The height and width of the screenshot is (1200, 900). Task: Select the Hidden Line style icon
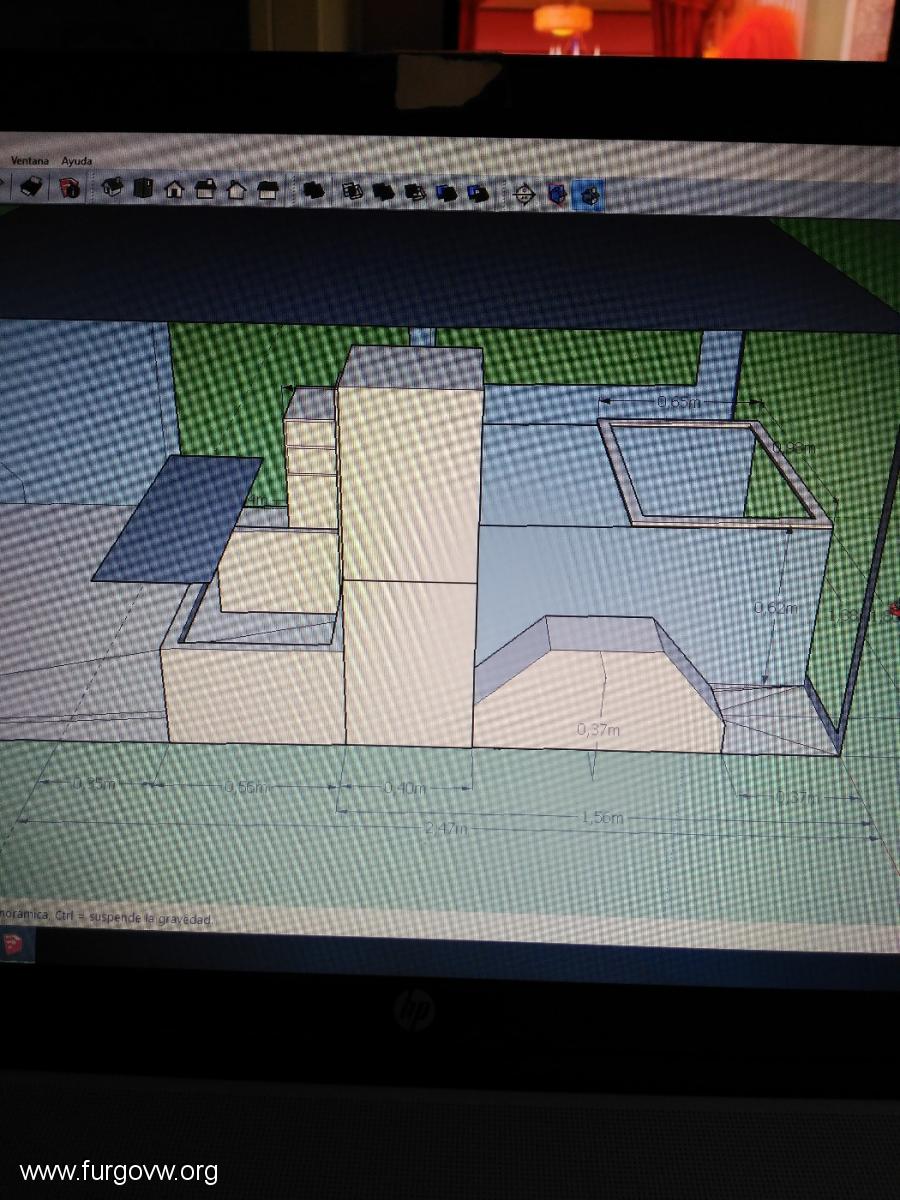pos(383,191)
